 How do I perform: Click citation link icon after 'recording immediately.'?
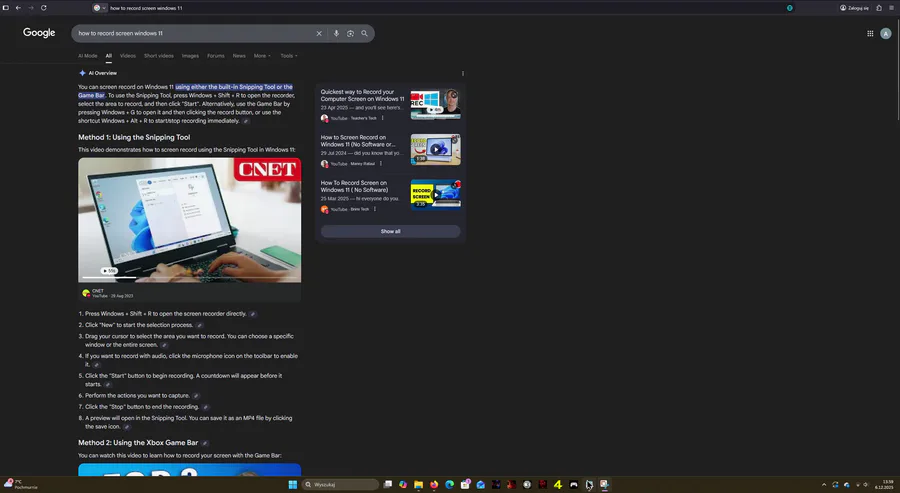(x=246, y=121)
